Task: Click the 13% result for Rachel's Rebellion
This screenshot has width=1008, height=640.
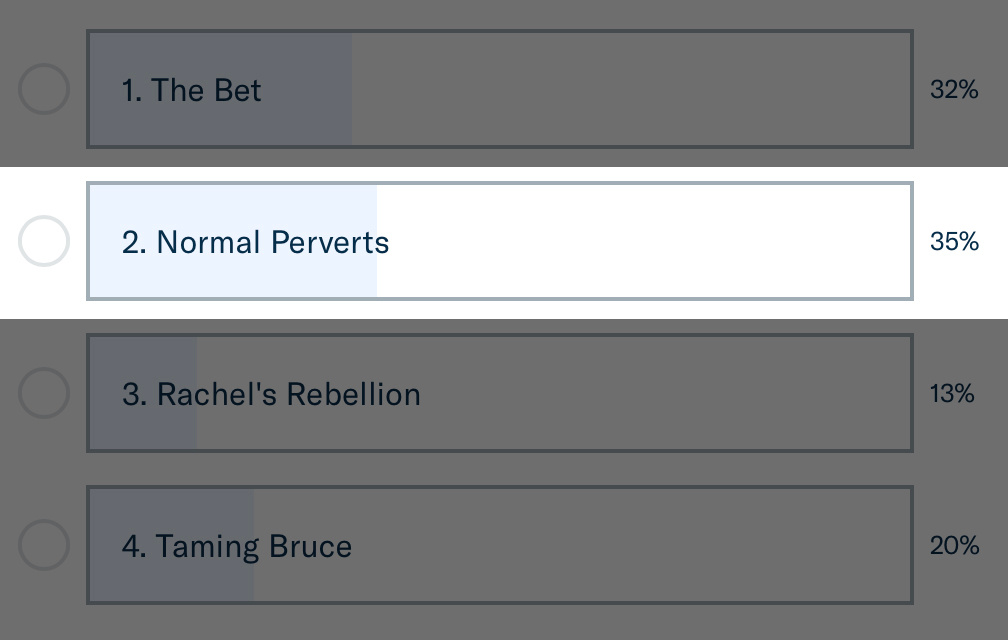Action: (952, 394)
